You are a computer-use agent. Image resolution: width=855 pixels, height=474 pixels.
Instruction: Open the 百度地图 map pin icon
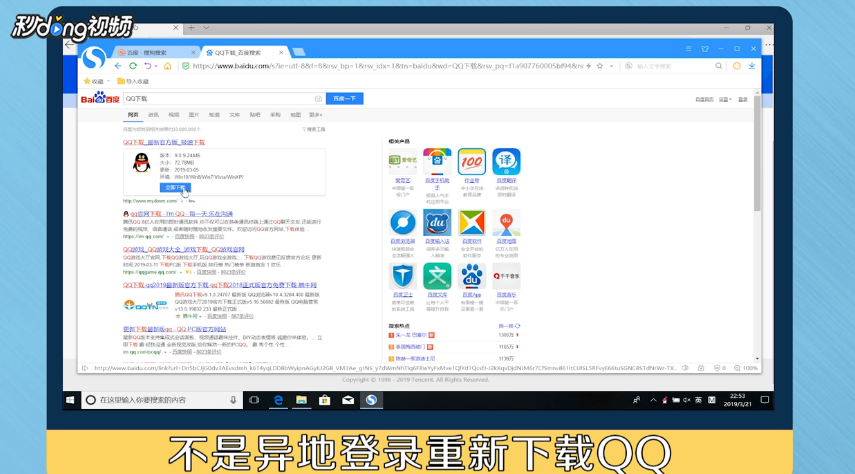point(506,223)
